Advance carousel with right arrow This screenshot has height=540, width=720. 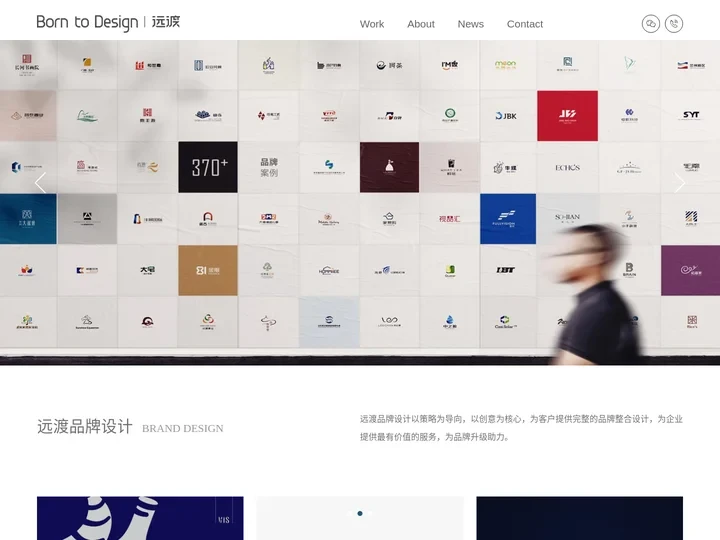(680, 183)
